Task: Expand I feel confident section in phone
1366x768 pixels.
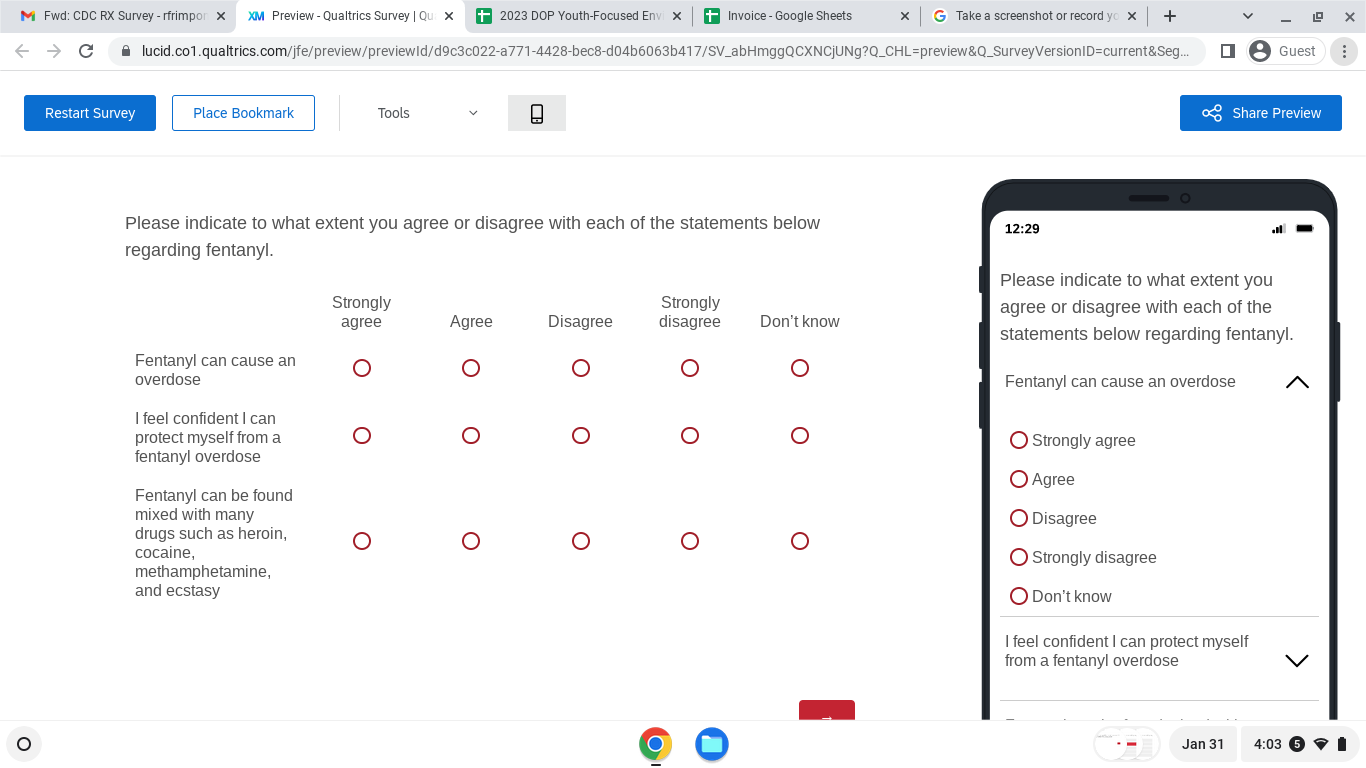Action: coord(1296,660)
